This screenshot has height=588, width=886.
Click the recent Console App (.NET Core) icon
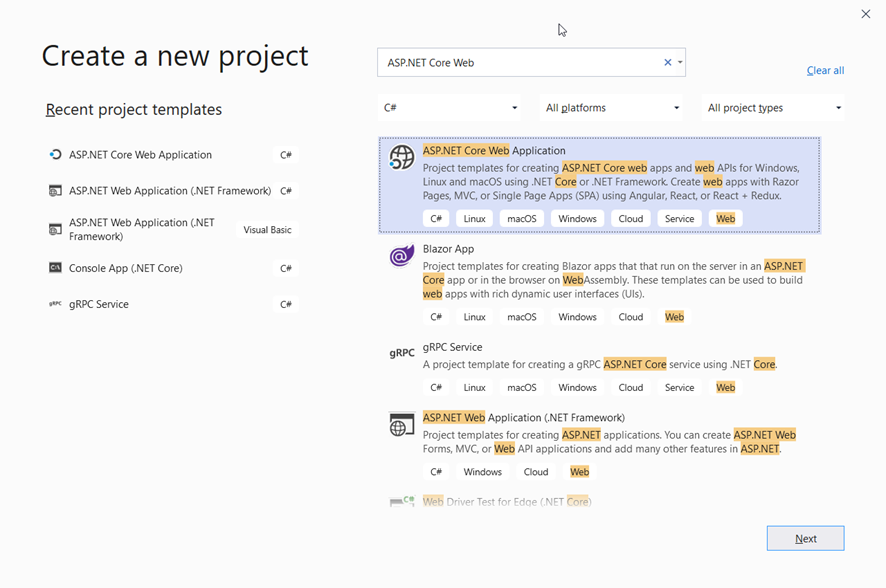(x=55, y=268)
